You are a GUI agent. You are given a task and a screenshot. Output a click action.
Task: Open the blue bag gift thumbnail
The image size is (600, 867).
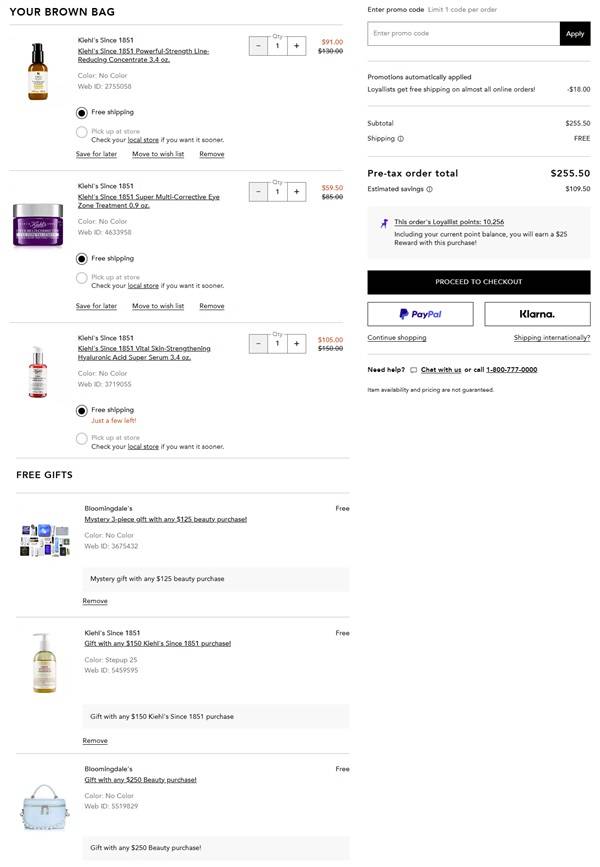pyautogui.click(x=44, y=809)
